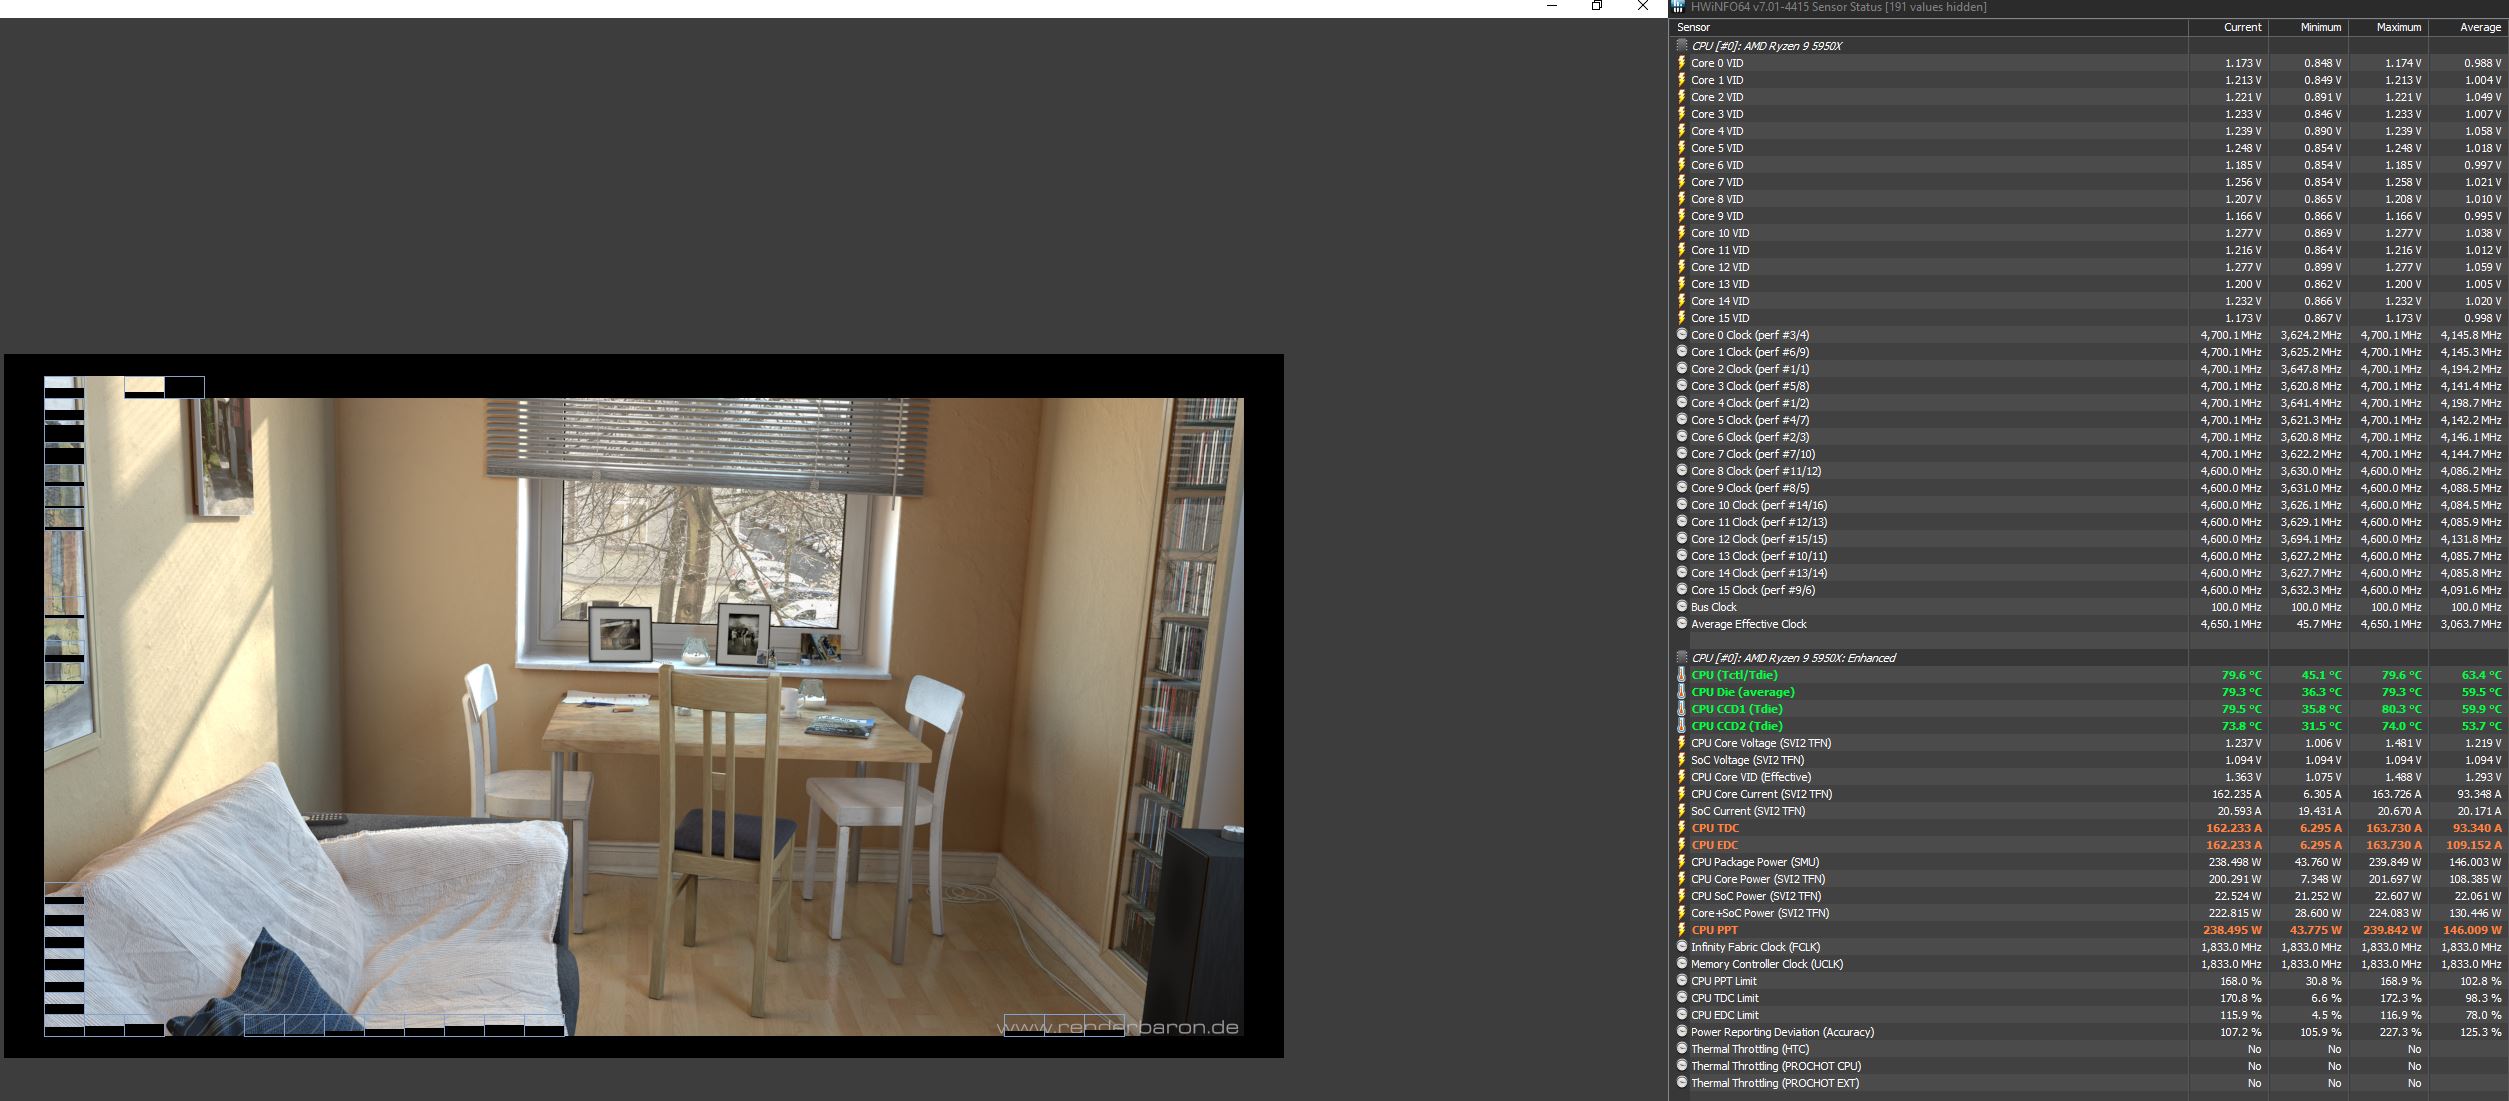Viewport: 2509px width, 1101px height.
Task: Click the icon next to Thermal Throttling (HTC)
Action: [1681, 1049]
